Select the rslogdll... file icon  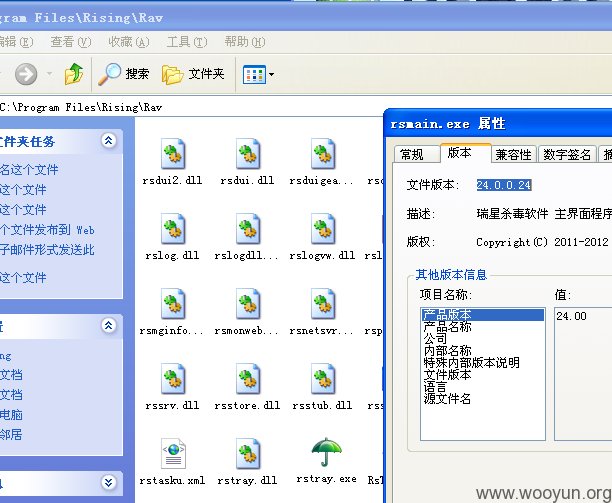point(248,229)
